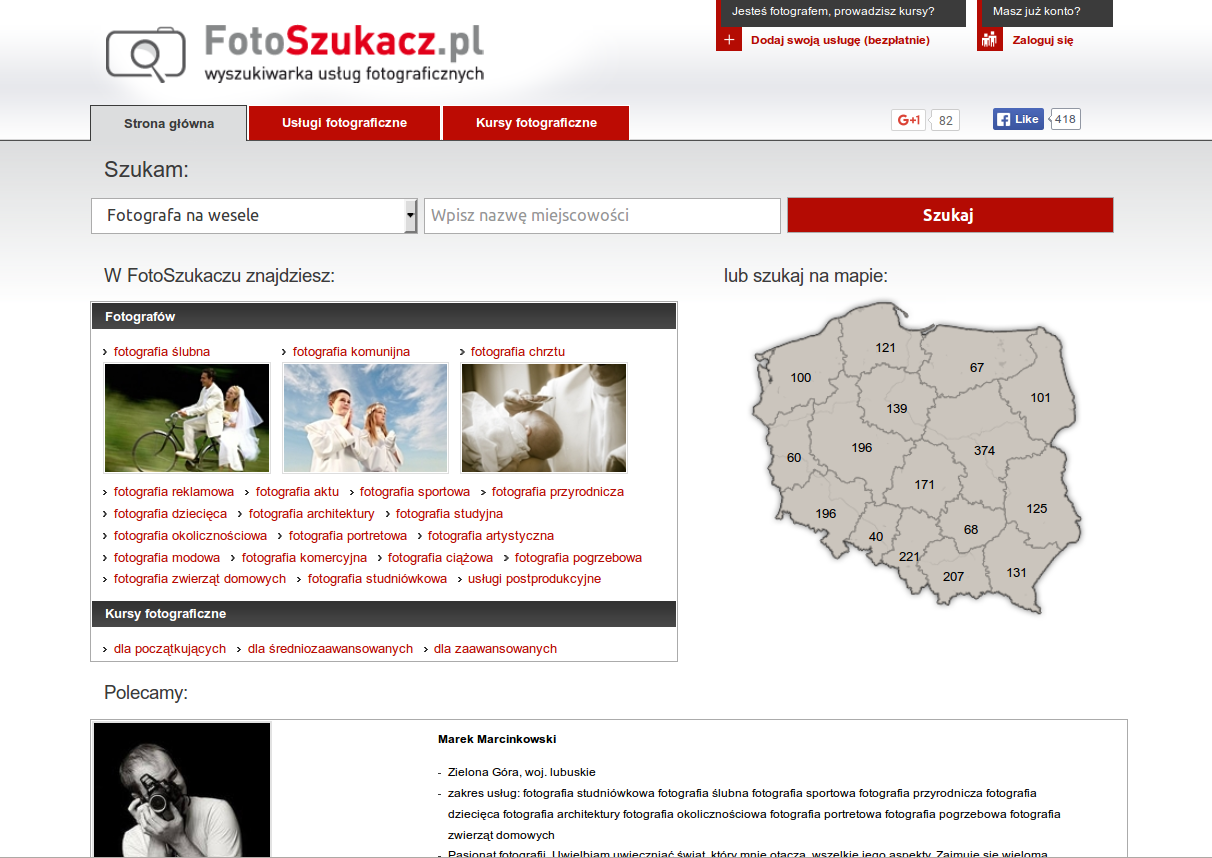Open fotografia przyrodnicza link

point(558,492)
